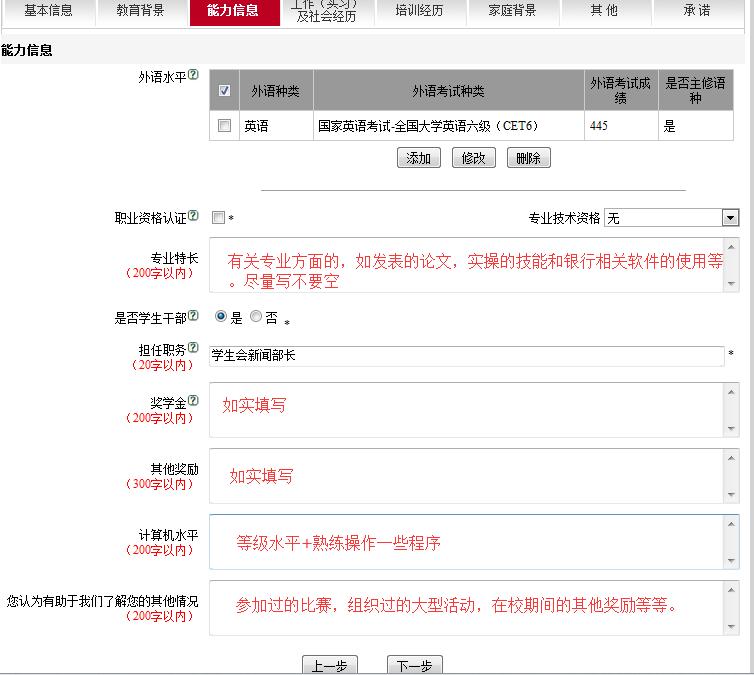Click up arrow of 奖学金 scrollbar
This screenshot has width=754, height=675.
point(731,392)
